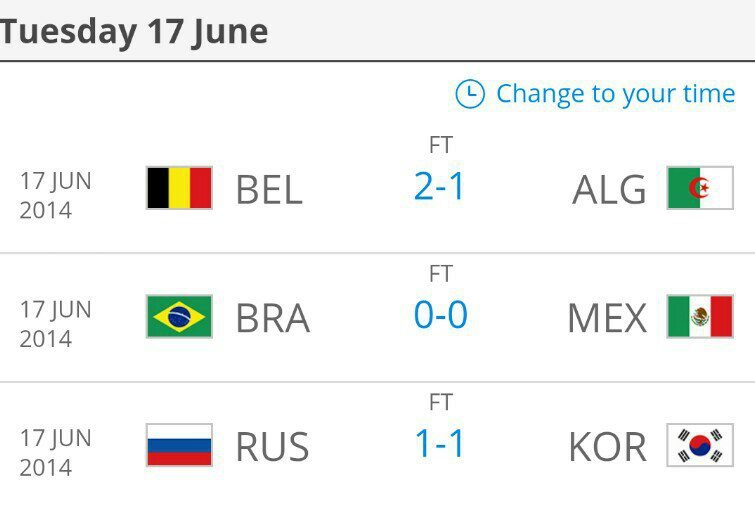Click the clock icon beside Change to your time
The width and height of the screenshot is (755, 506).
coord(469,93)
